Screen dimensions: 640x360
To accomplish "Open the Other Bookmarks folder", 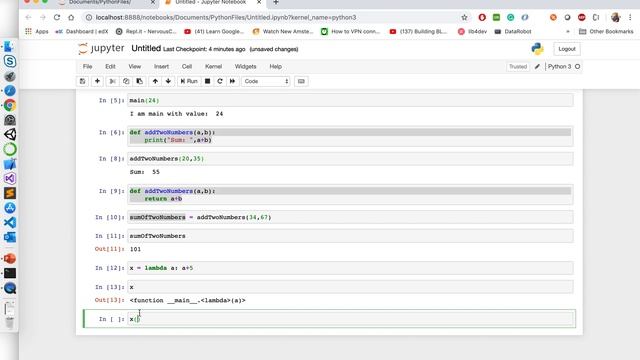I will point(606,31).
